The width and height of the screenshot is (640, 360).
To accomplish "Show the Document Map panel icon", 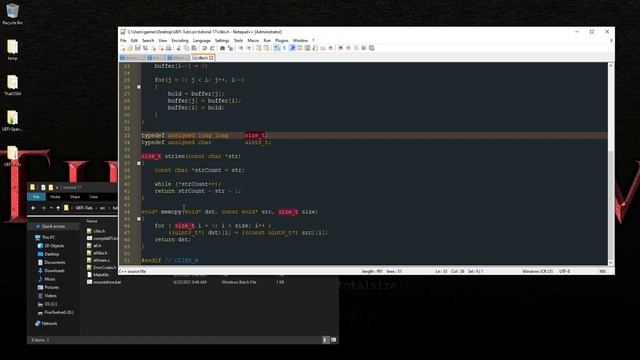I will coord(307,48).
